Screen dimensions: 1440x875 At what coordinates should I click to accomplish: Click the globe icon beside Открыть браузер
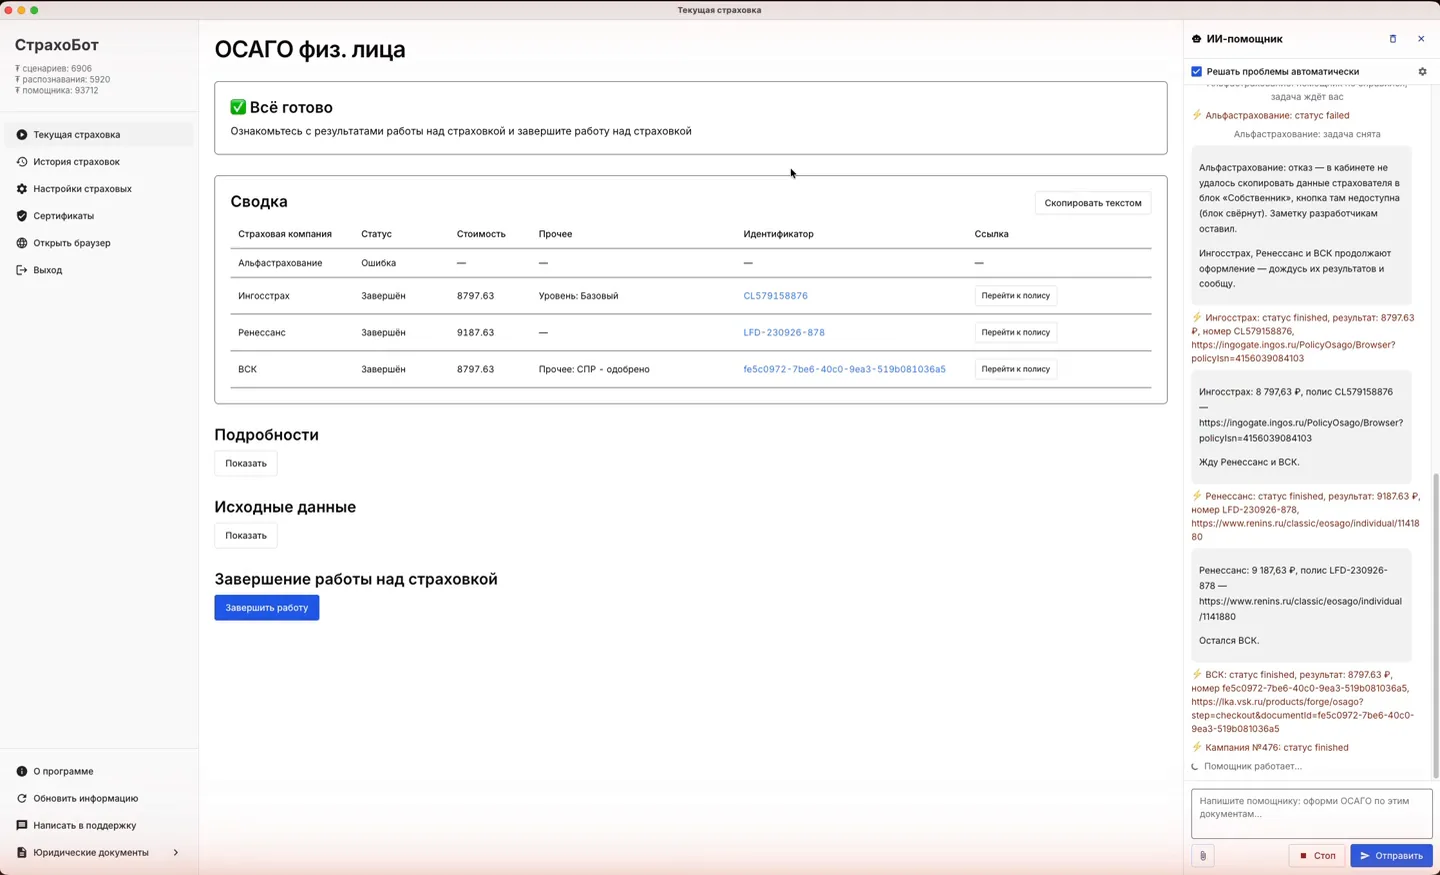22,243
